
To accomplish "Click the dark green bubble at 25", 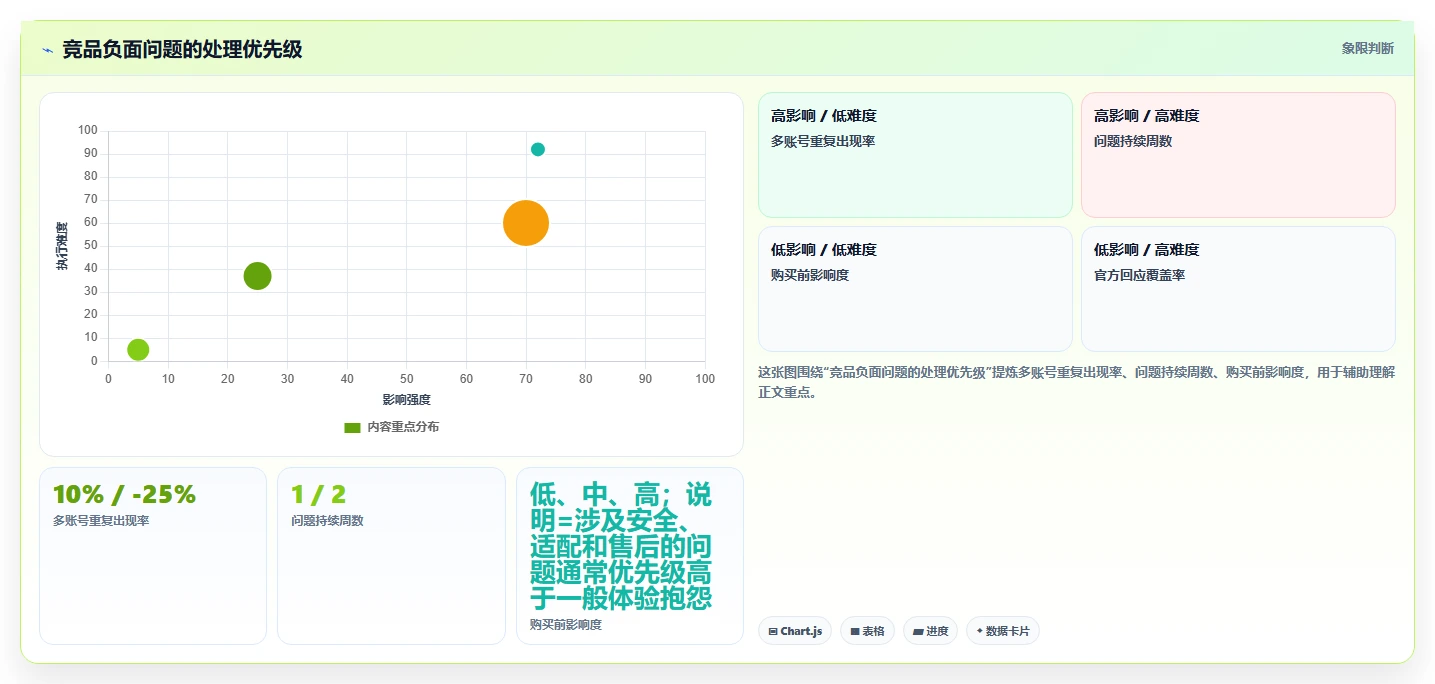I will [x=257, y=276].
